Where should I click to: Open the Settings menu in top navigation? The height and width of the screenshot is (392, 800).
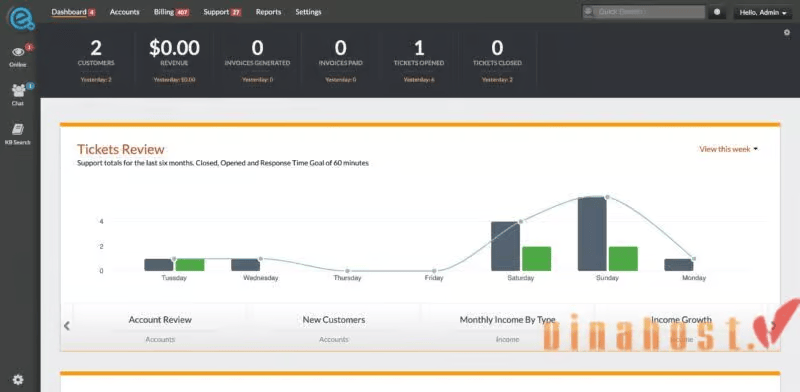308,12
